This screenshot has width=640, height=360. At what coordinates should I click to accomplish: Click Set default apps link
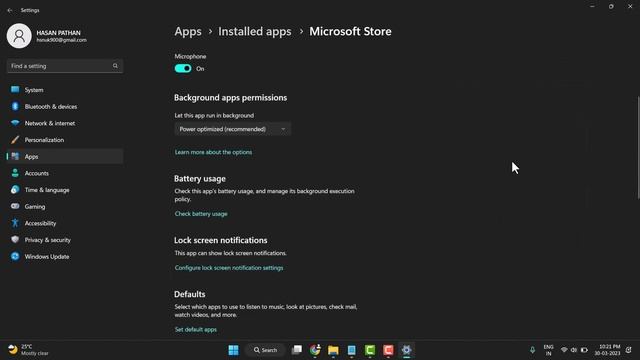(x=196, y=329)
